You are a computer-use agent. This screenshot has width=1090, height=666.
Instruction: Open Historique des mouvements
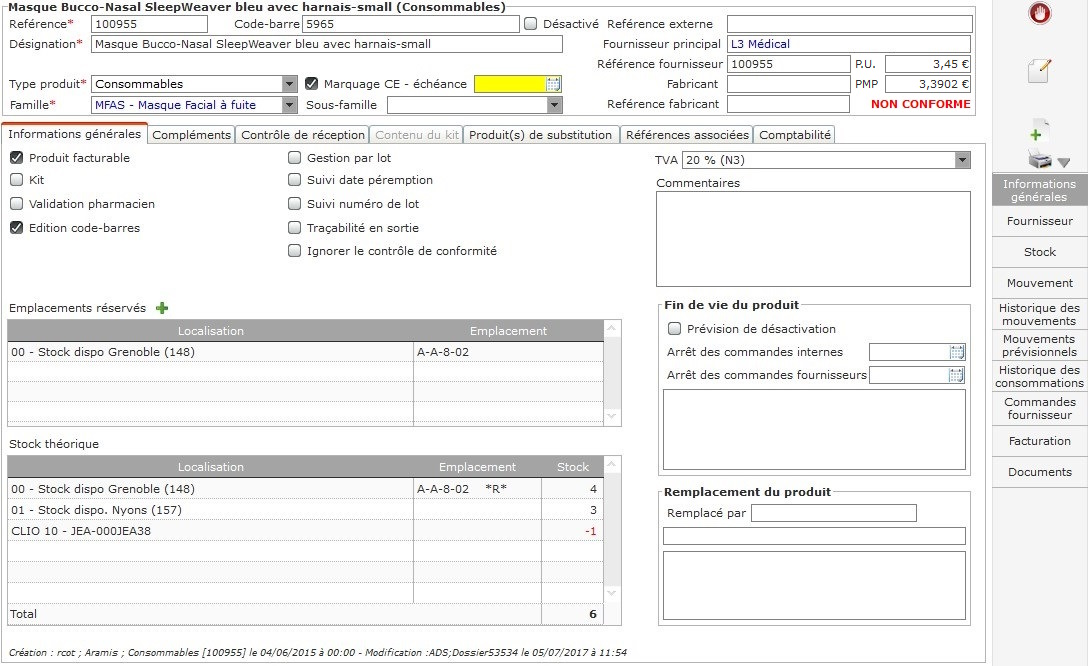click(x=1039, y=314)
